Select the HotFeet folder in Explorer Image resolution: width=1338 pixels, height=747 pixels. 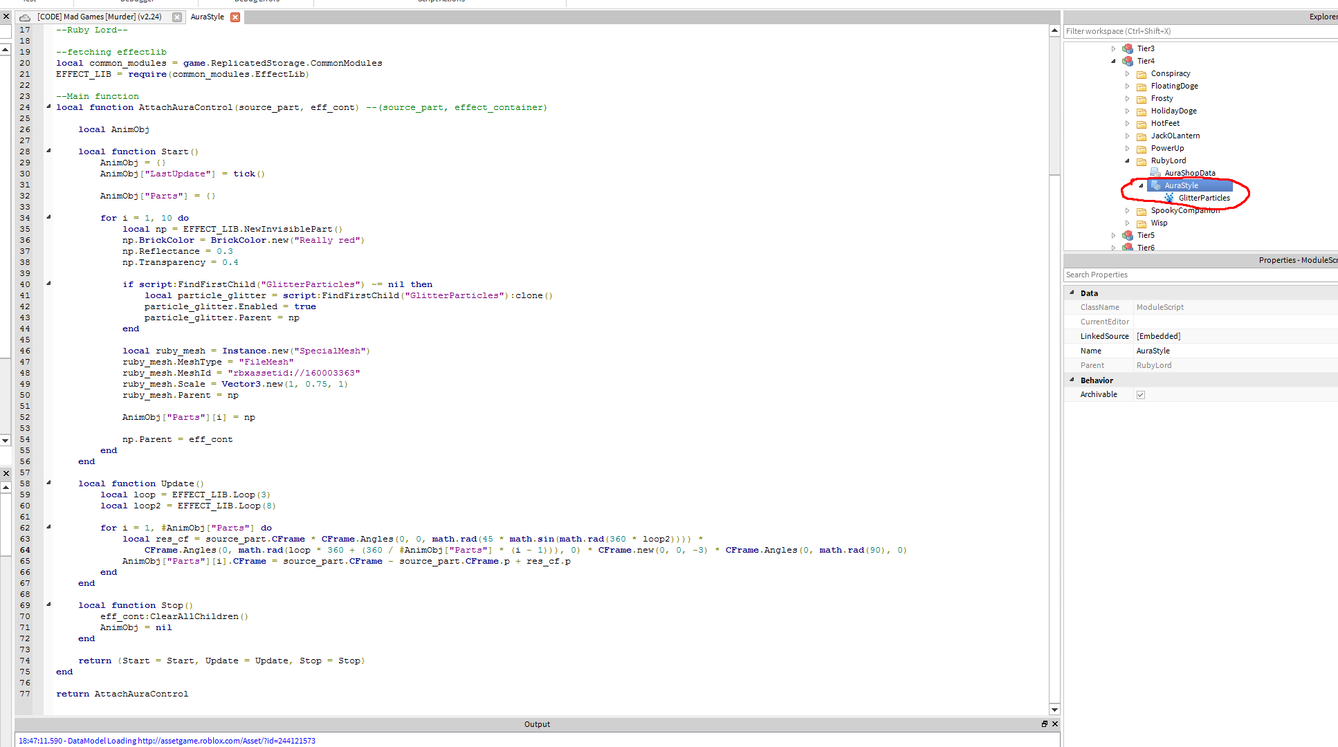point(1165,123)
